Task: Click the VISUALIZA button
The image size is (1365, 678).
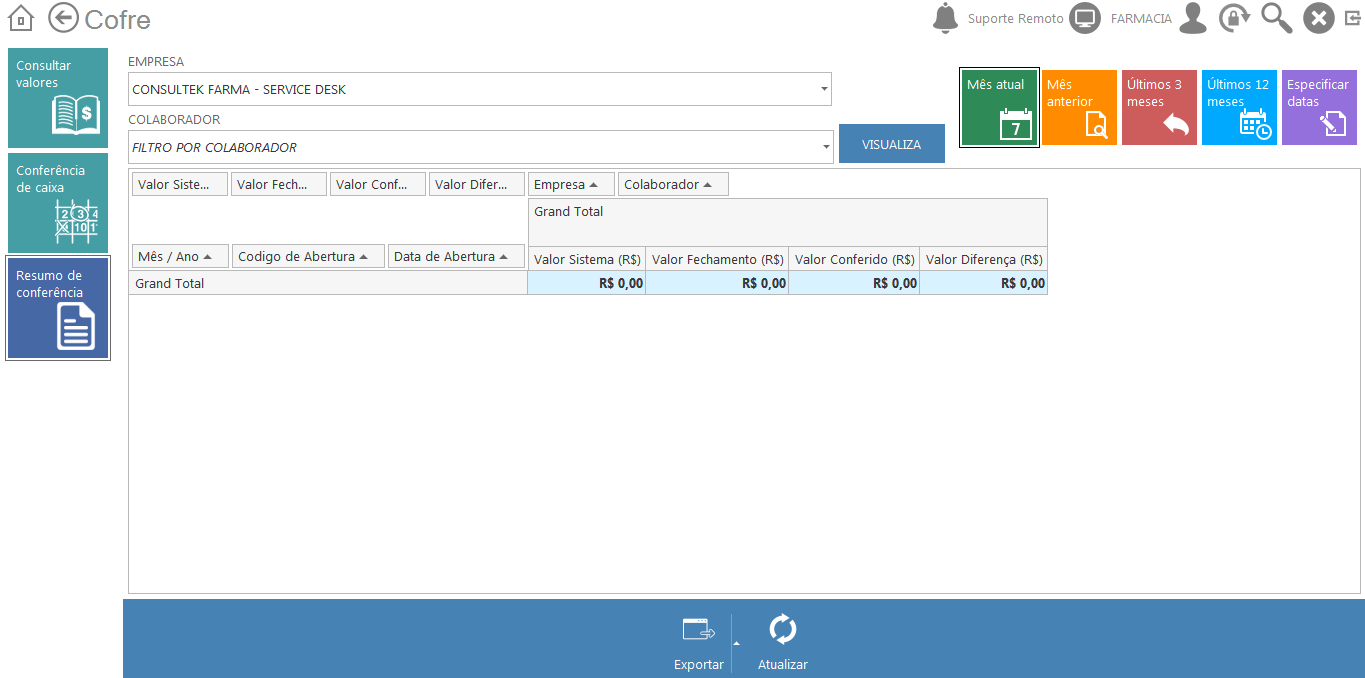Action: [x=892, y=144]
